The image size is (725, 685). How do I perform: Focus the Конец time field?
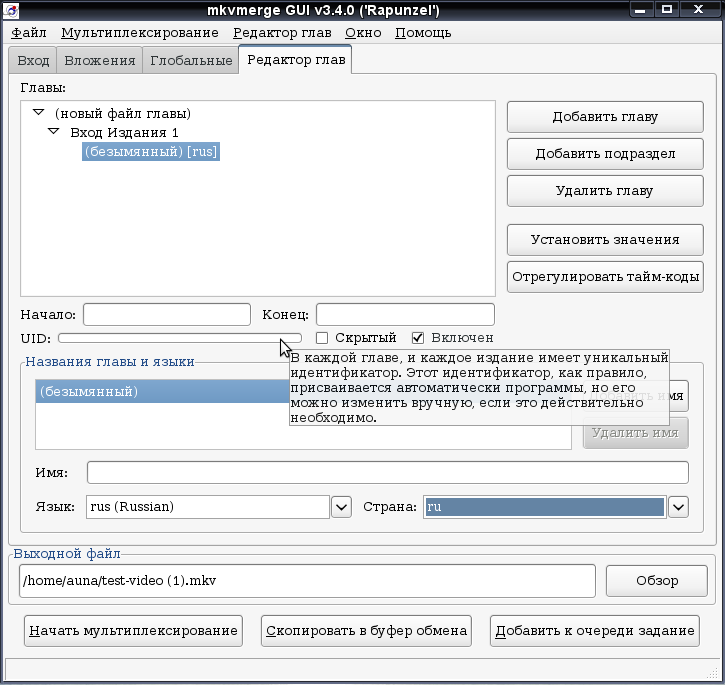pyautogui.click(x=405, y=315)
